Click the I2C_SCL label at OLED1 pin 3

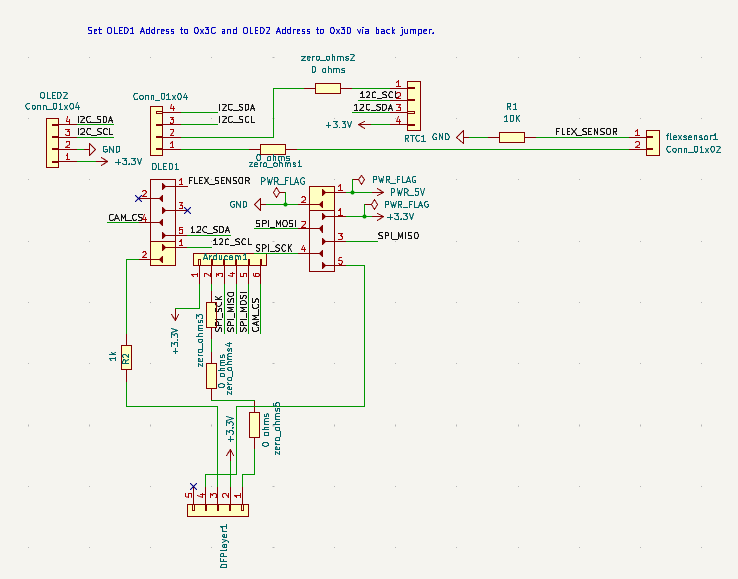click(237, 120)
